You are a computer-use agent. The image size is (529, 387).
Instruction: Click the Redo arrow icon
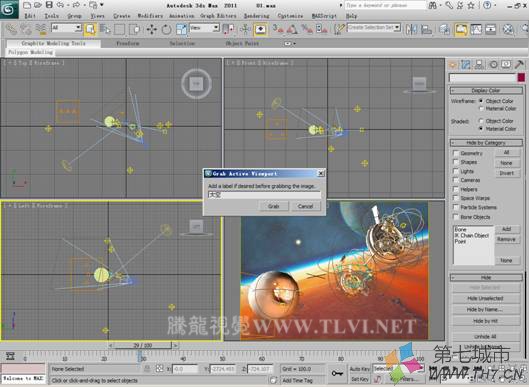coord(76,5)
